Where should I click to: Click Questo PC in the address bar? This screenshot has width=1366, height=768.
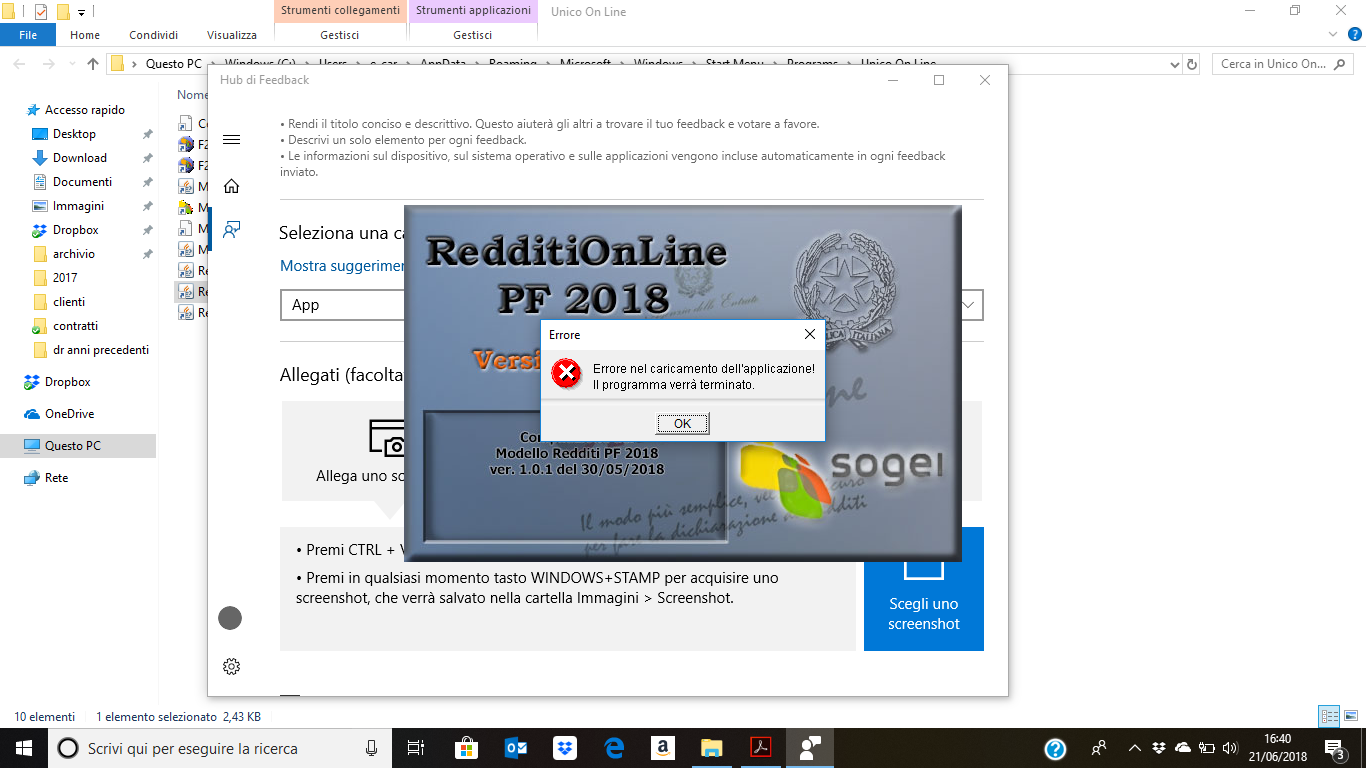pos(173,64)
